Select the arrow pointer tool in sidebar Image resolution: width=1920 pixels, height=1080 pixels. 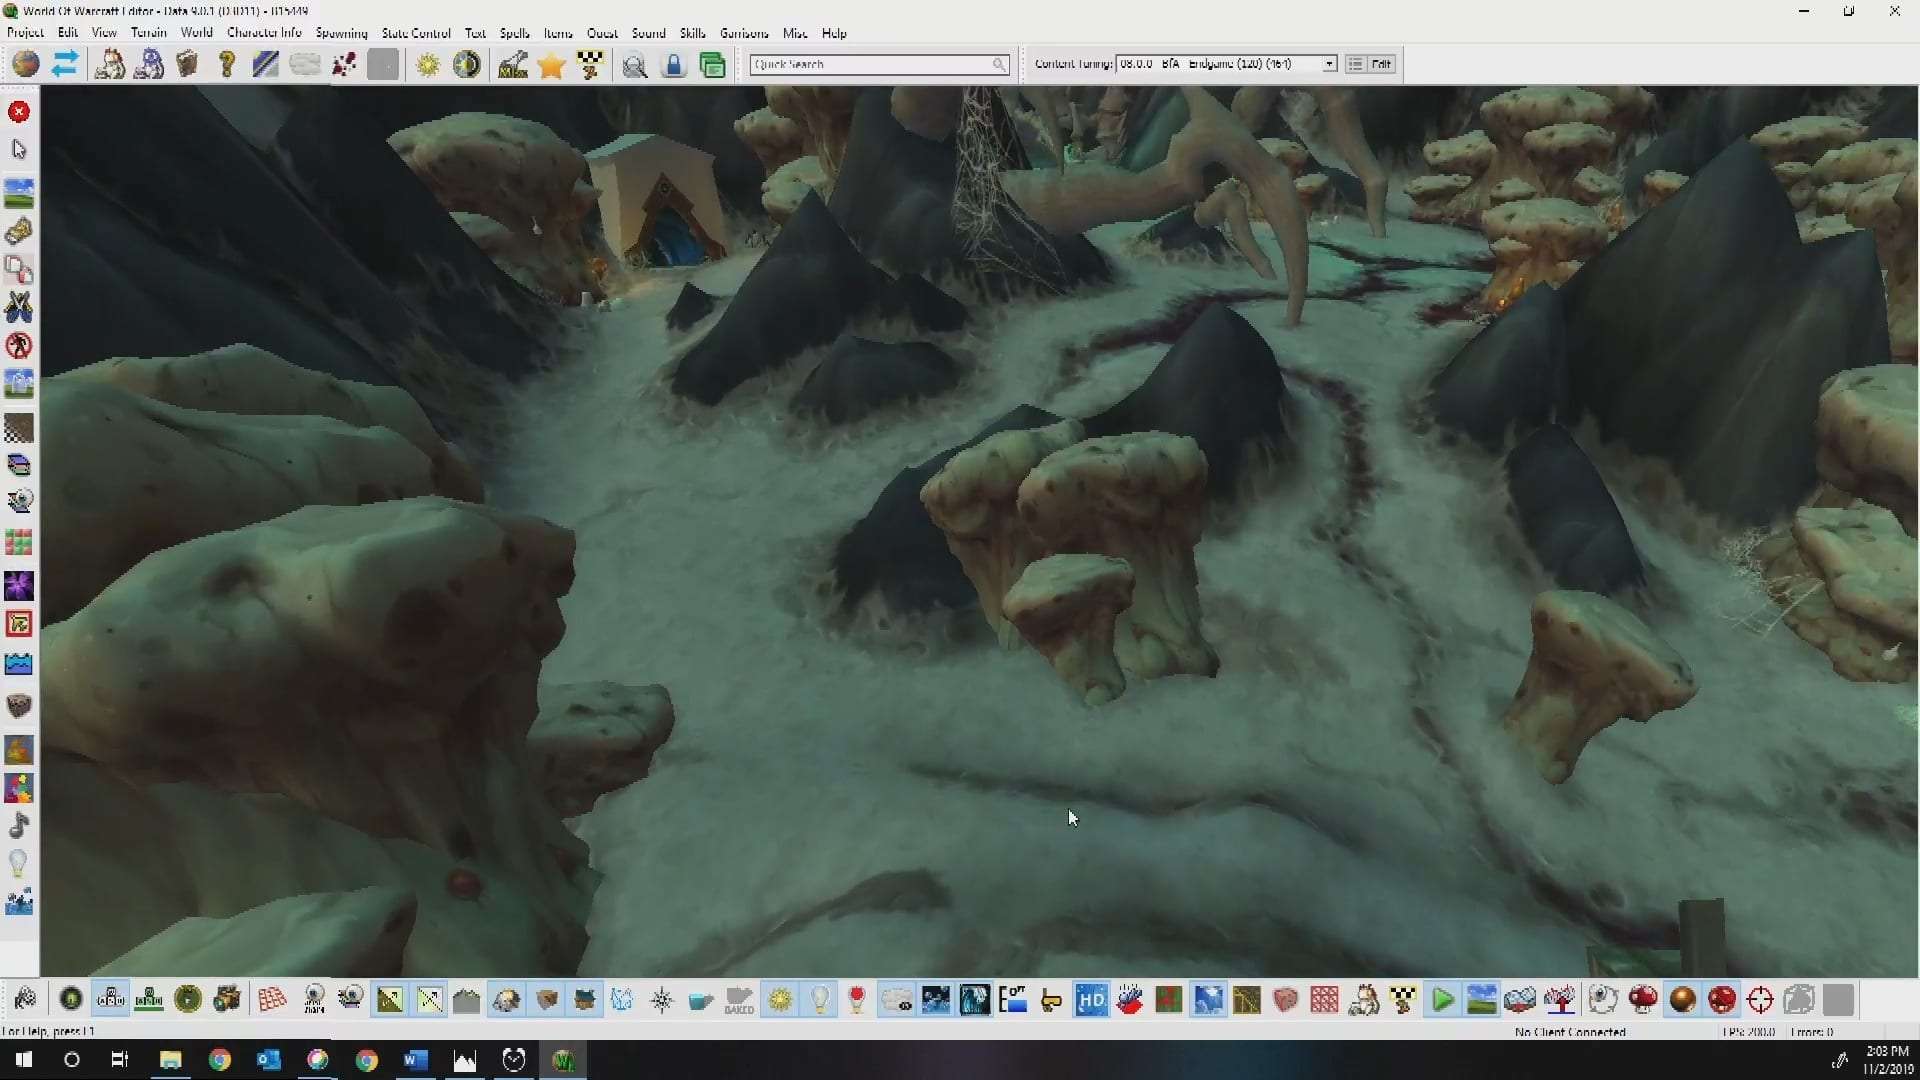18,149
